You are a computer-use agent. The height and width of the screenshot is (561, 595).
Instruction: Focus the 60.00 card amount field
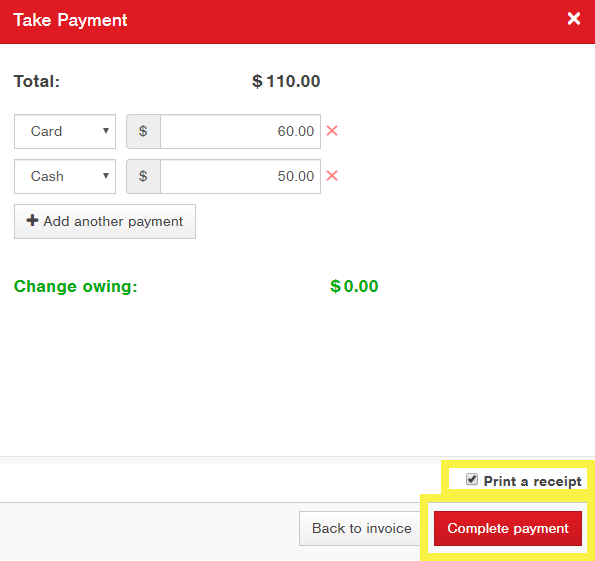(241, 131)
